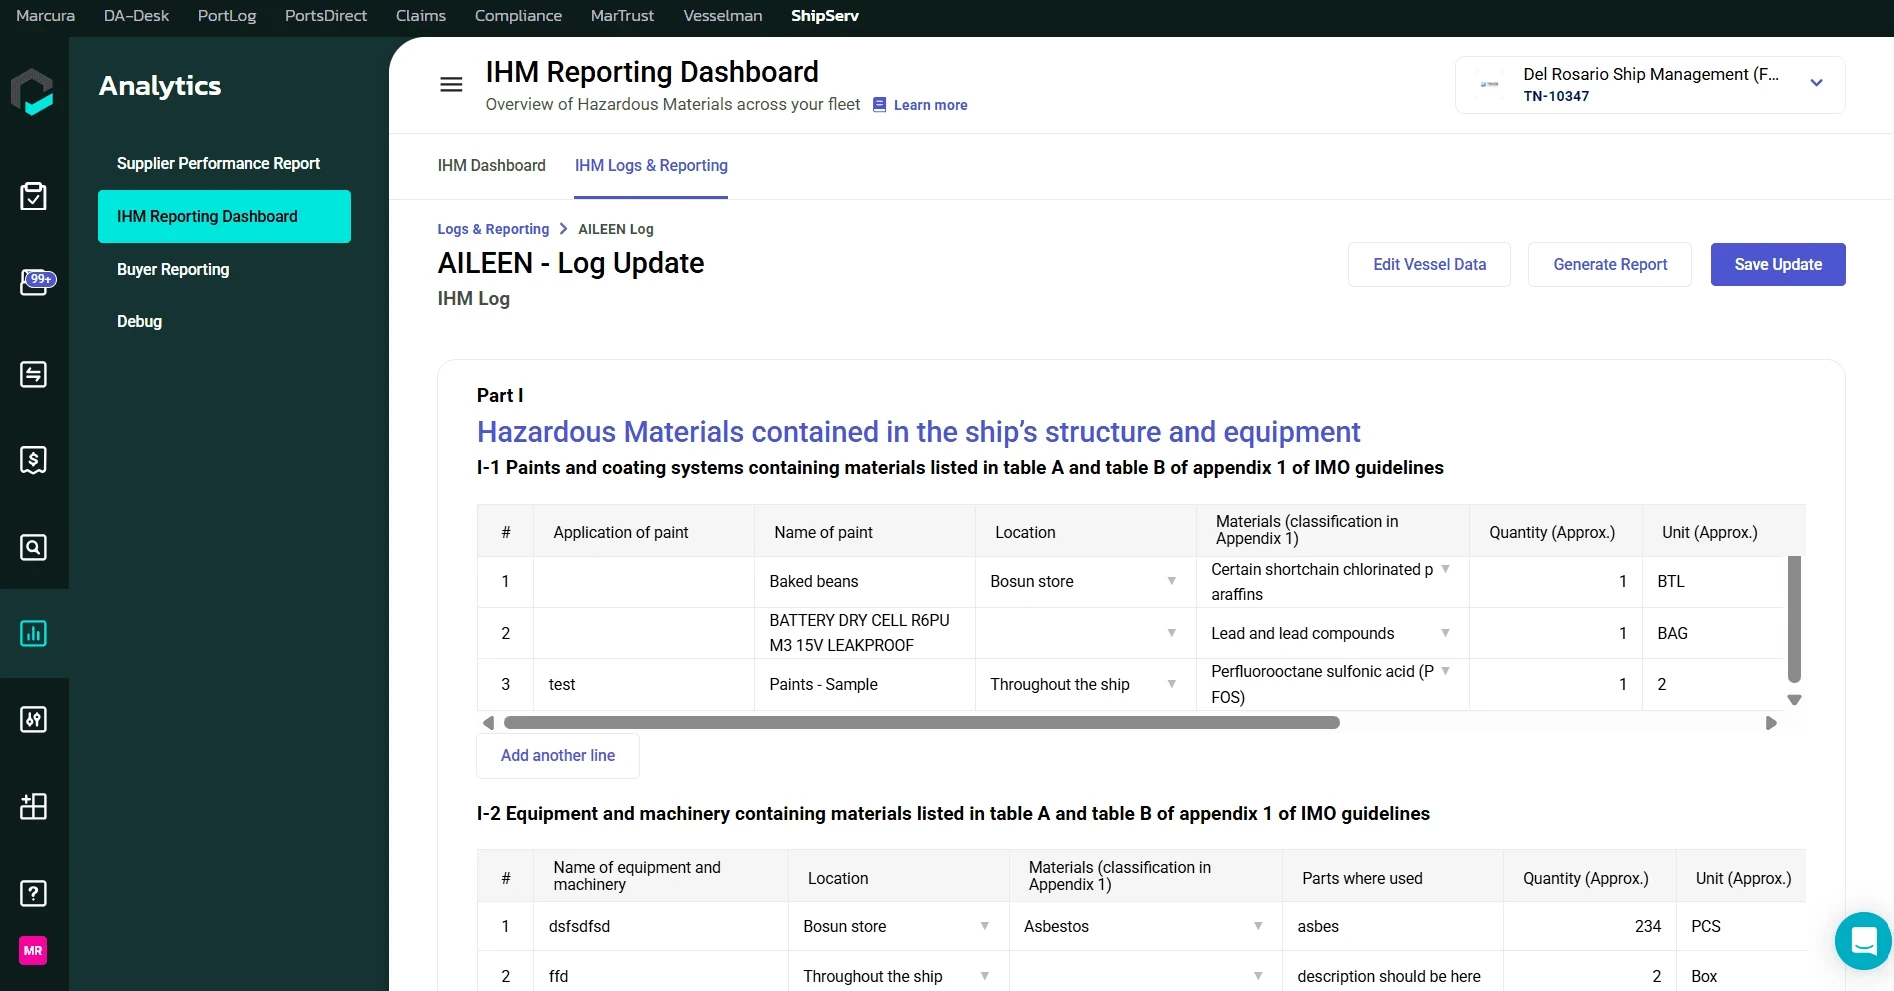Open Location dropdown for Baked beans row
The width and height of the screenshot is (1894, 991).
[1171, 581]
